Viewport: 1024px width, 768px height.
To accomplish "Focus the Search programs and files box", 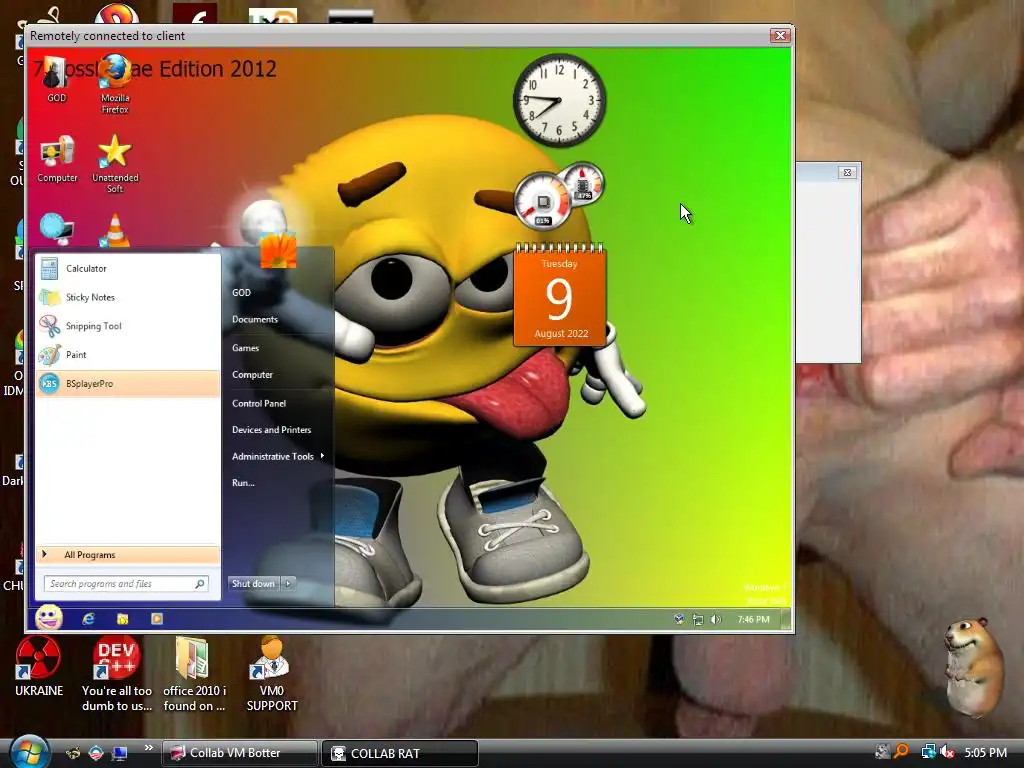I will [x=126, y=584].
